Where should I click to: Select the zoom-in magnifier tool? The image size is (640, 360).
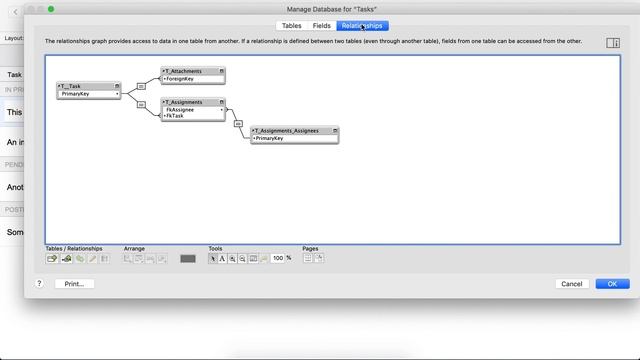[232, 258]
